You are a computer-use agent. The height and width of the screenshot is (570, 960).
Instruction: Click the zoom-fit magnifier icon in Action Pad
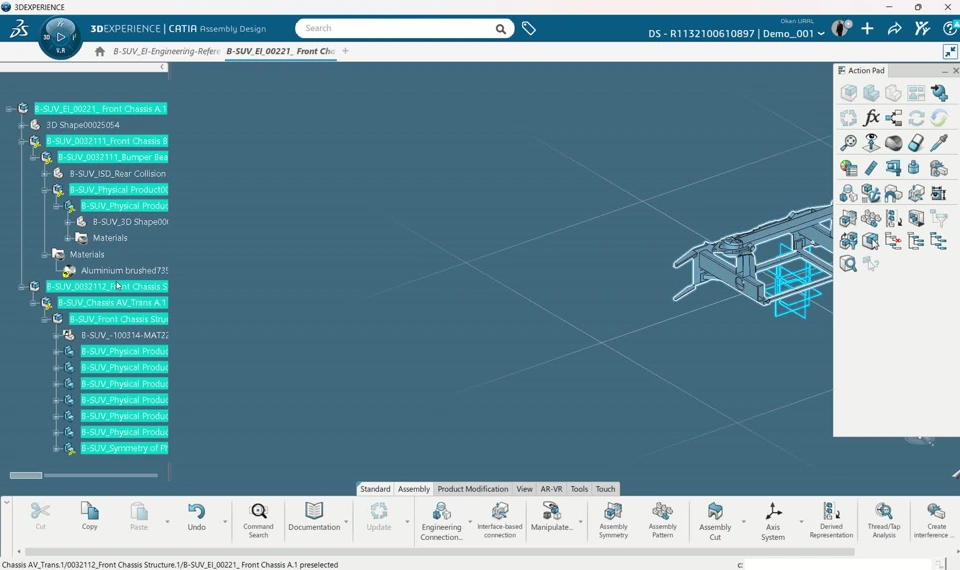click(848, 143)
